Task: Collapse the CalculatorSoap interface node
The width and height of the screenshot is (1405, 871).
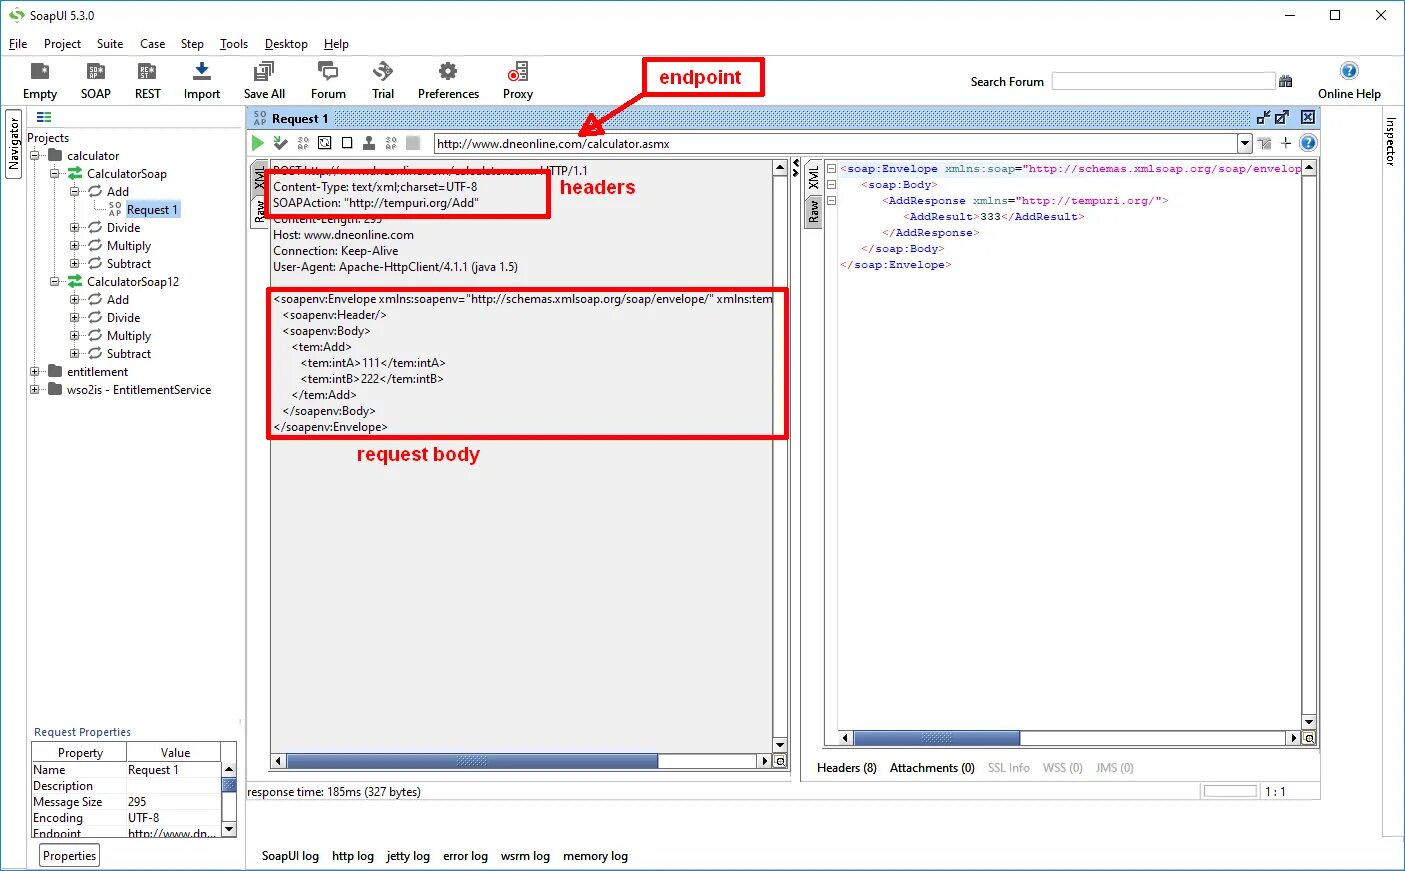Action: 55,173
